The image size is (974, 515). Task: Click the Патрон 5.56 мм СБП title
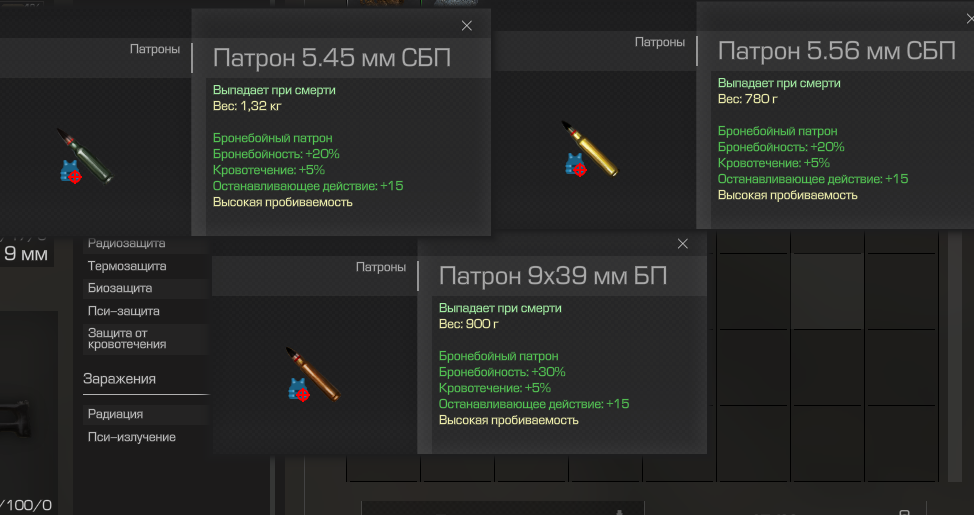(x=836, y=51)
